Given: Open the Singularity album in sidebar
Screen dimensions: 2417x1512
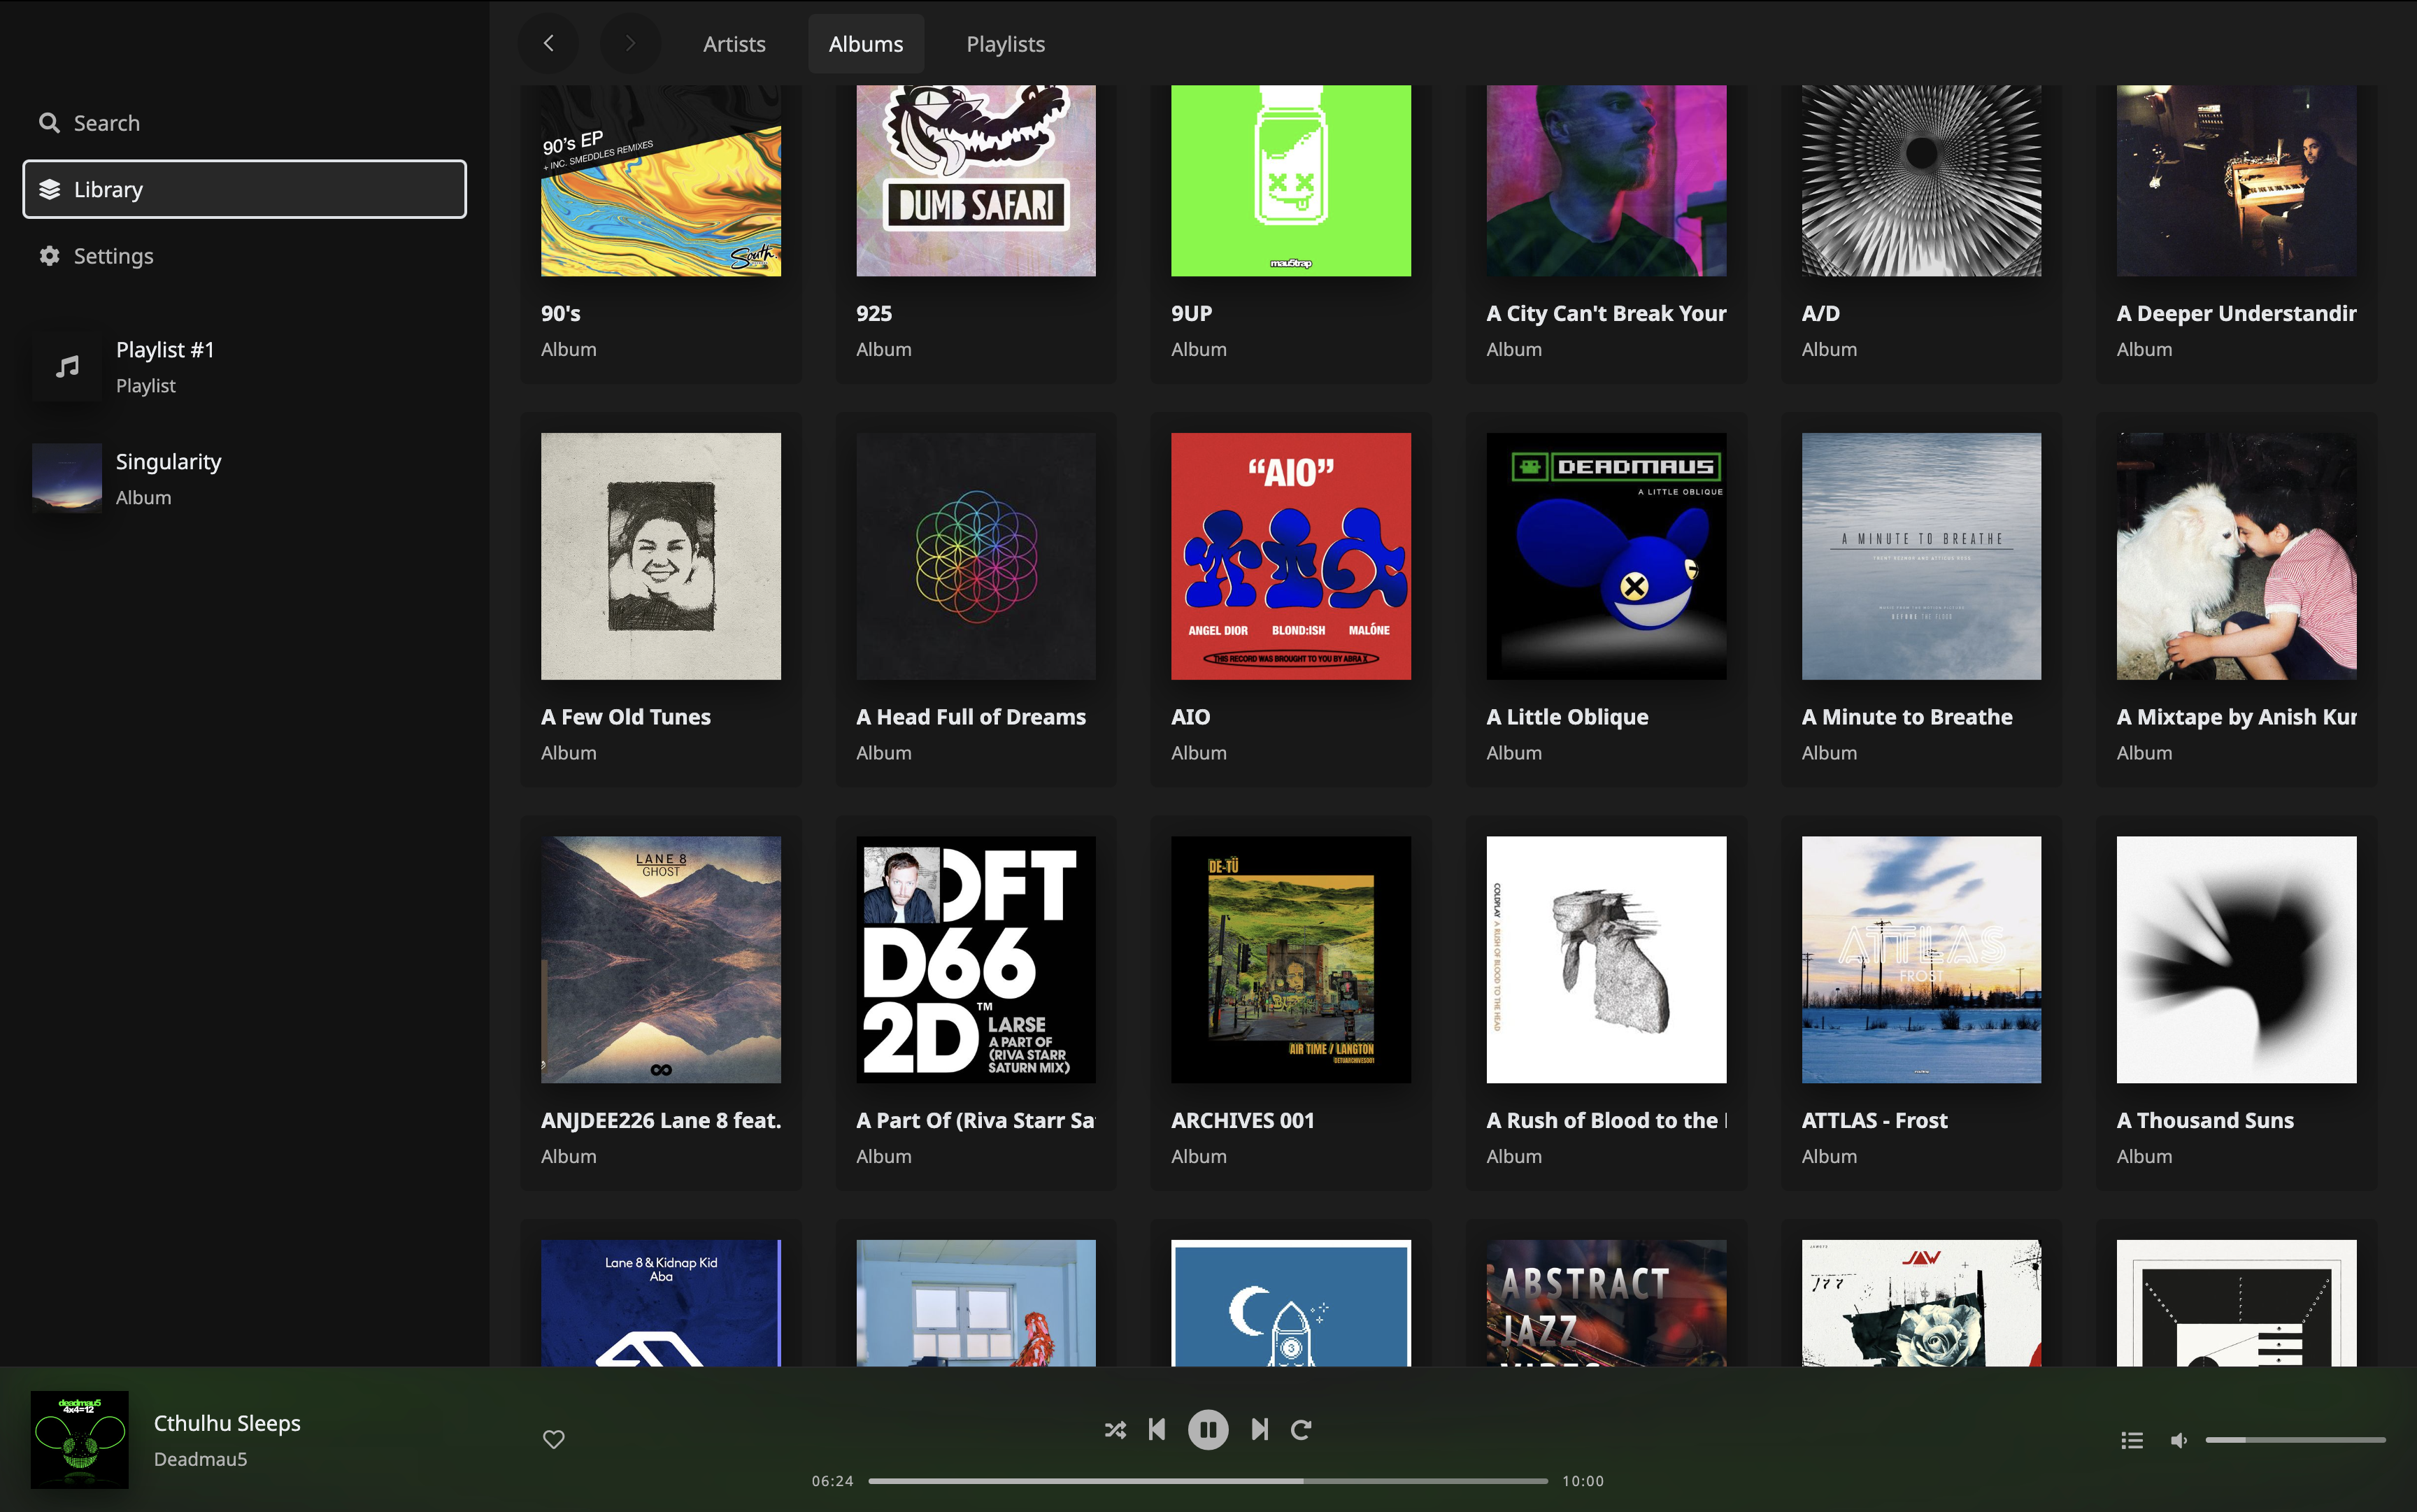Looking at the screenshot, I should point(244,478).
